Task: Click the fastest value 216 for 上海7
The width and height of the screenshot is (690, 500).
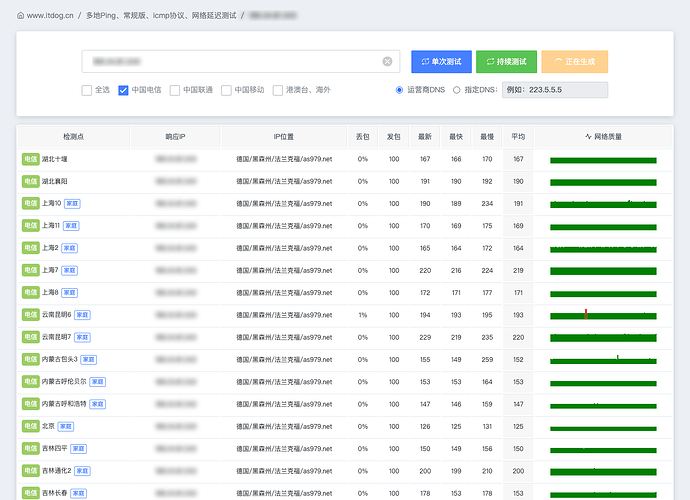Action: [456, 270]
